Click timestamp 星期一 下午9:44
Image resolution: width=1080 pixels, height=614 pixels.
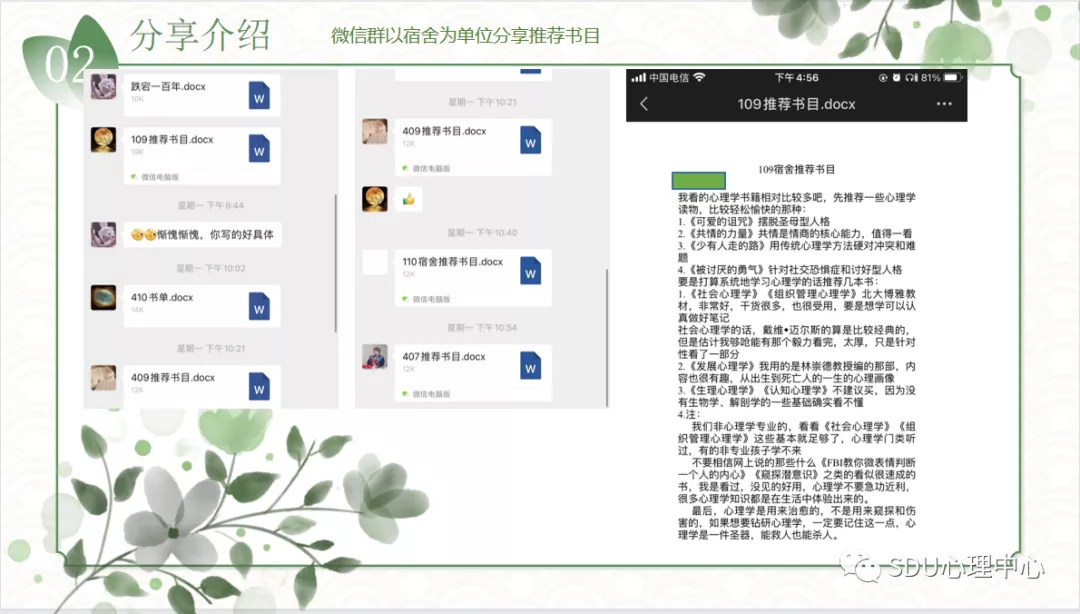(211, 205)
